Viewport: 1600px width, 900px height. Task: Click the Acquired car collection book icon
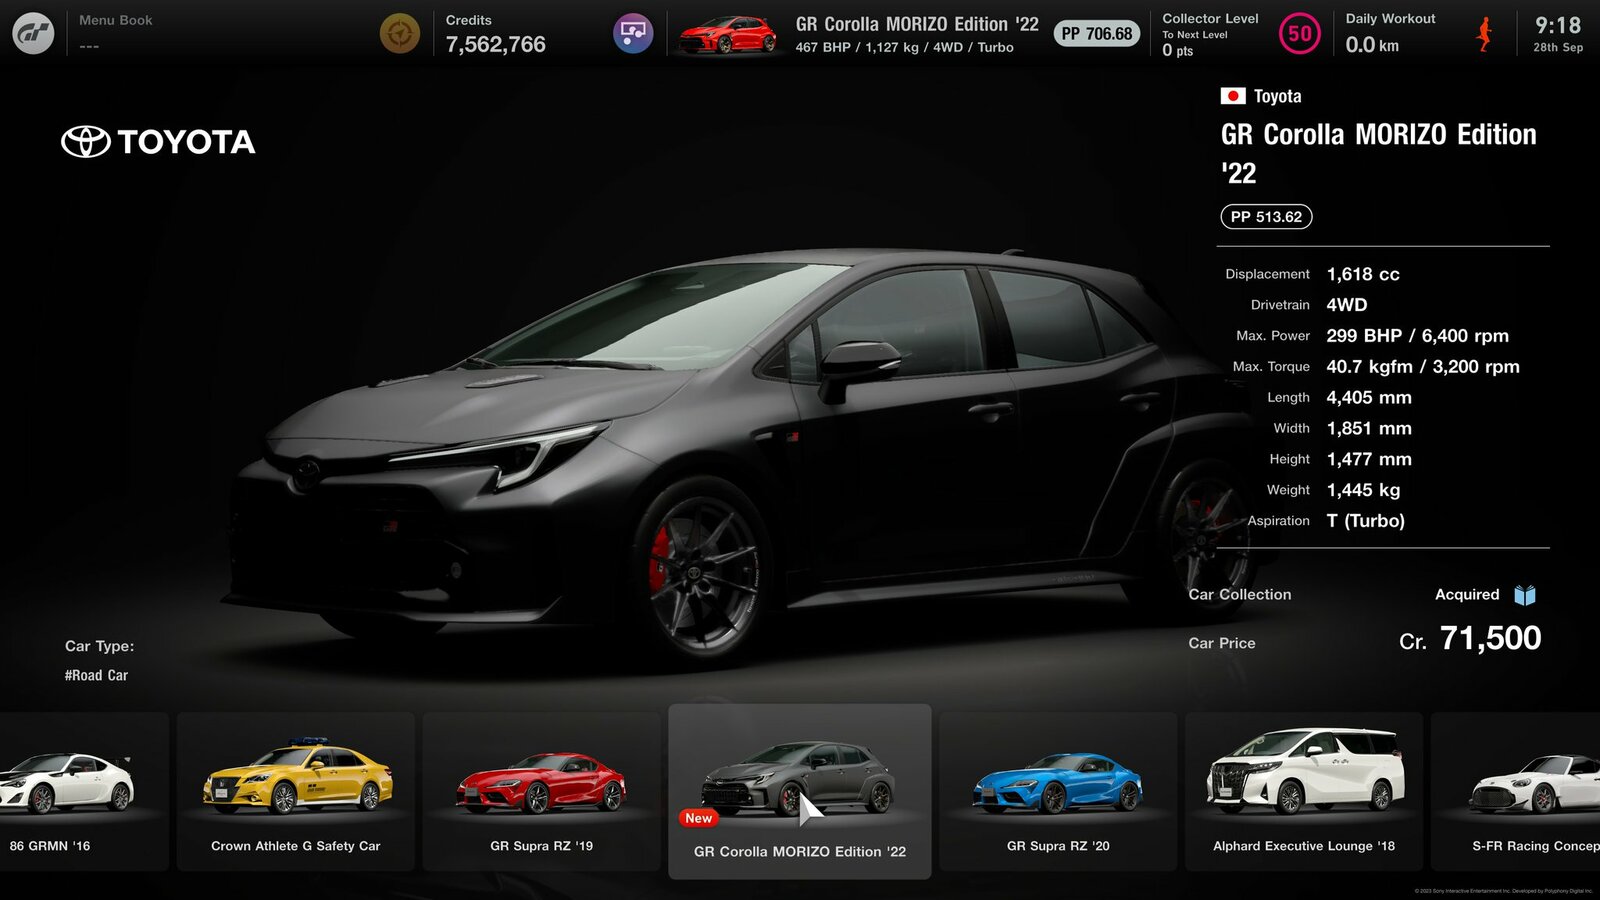(x=1524, y=595)
